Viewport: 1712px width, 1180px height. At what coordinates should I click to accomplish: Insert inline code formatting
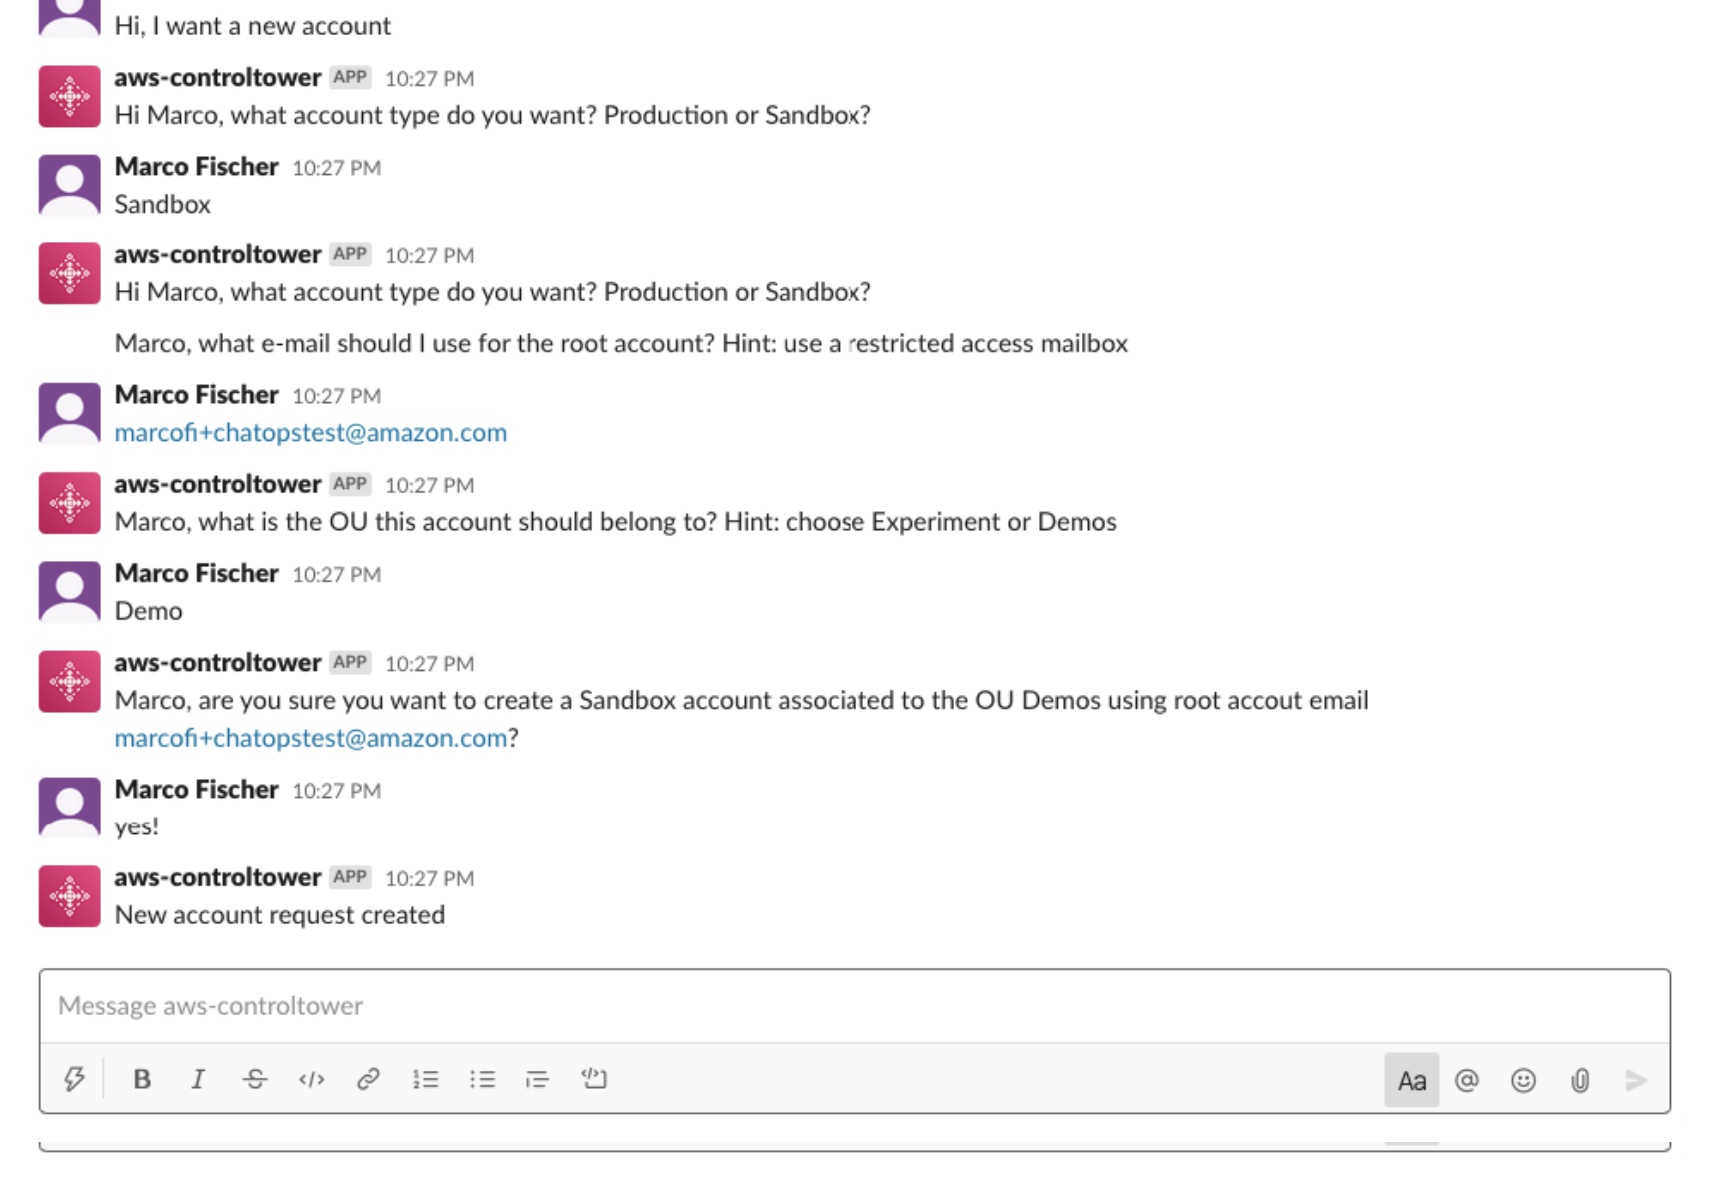311,1079
